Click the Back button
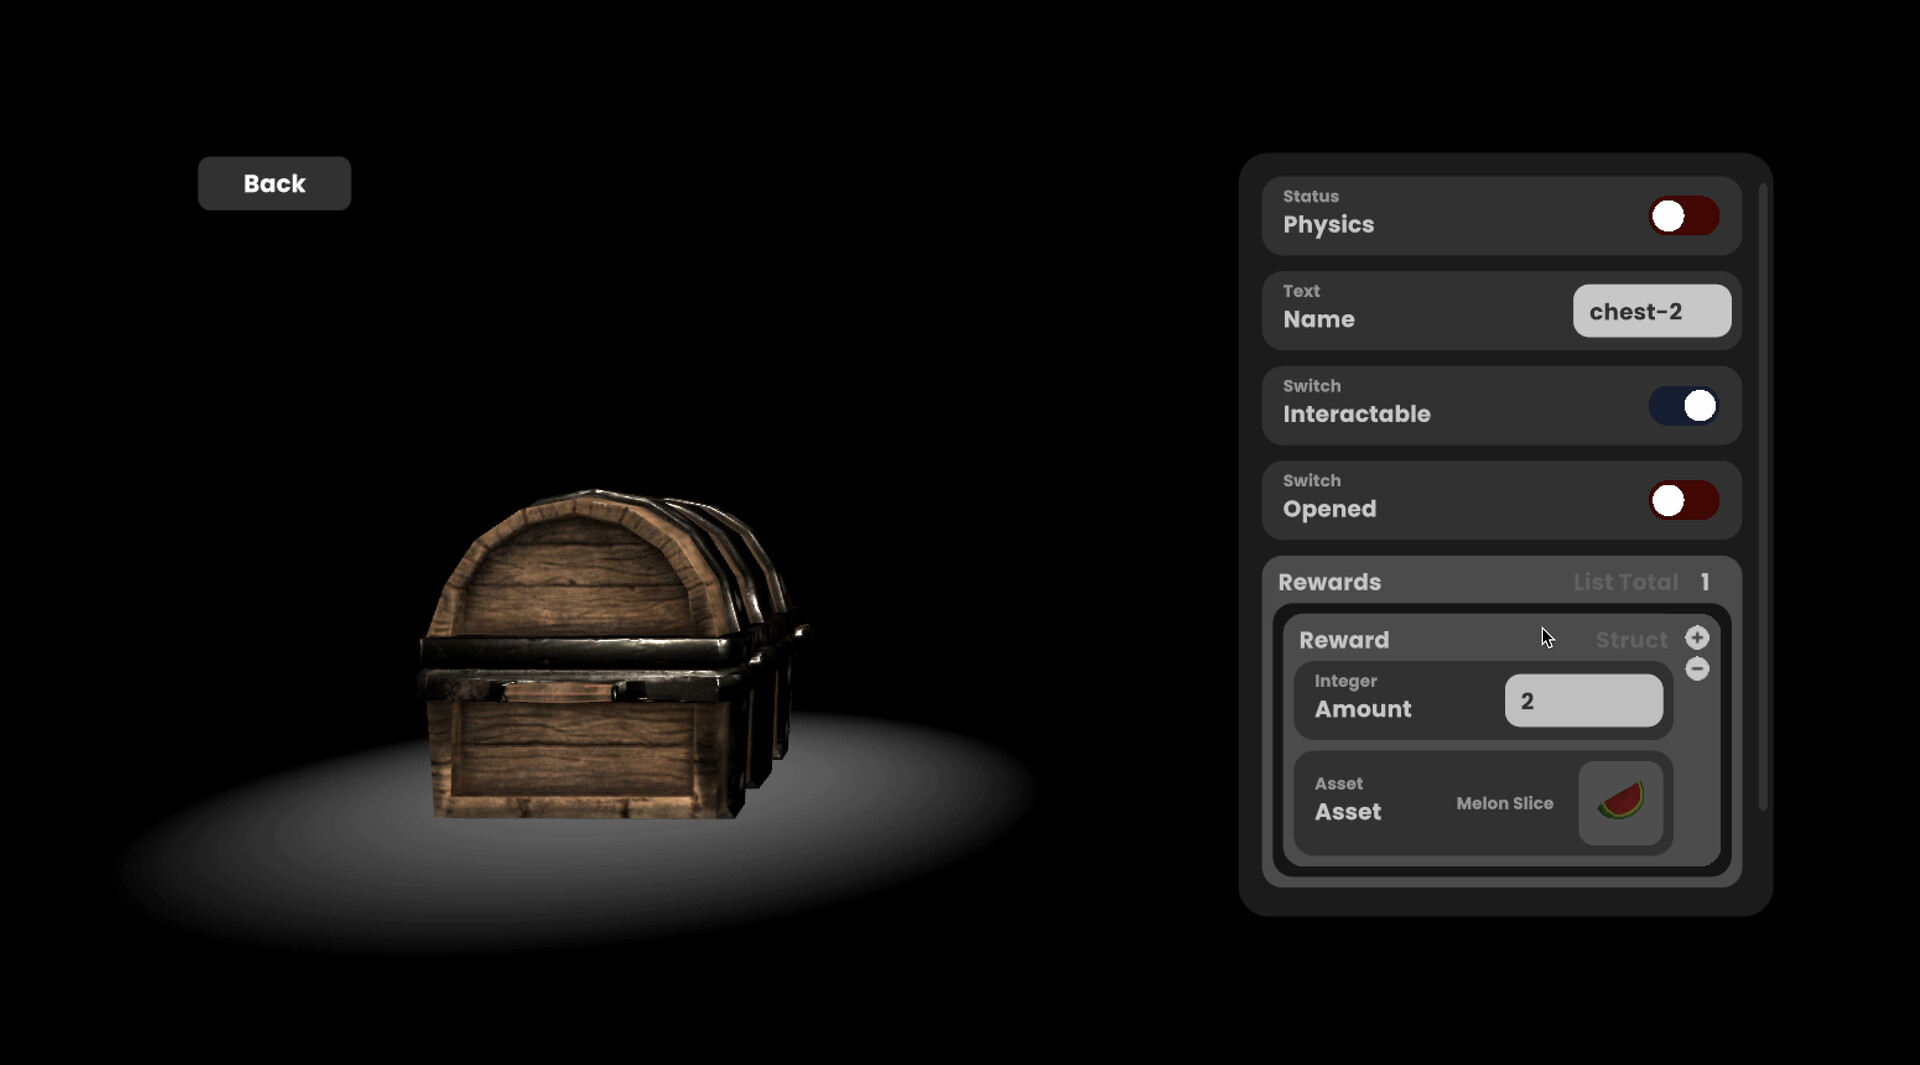 coord(273,183)
